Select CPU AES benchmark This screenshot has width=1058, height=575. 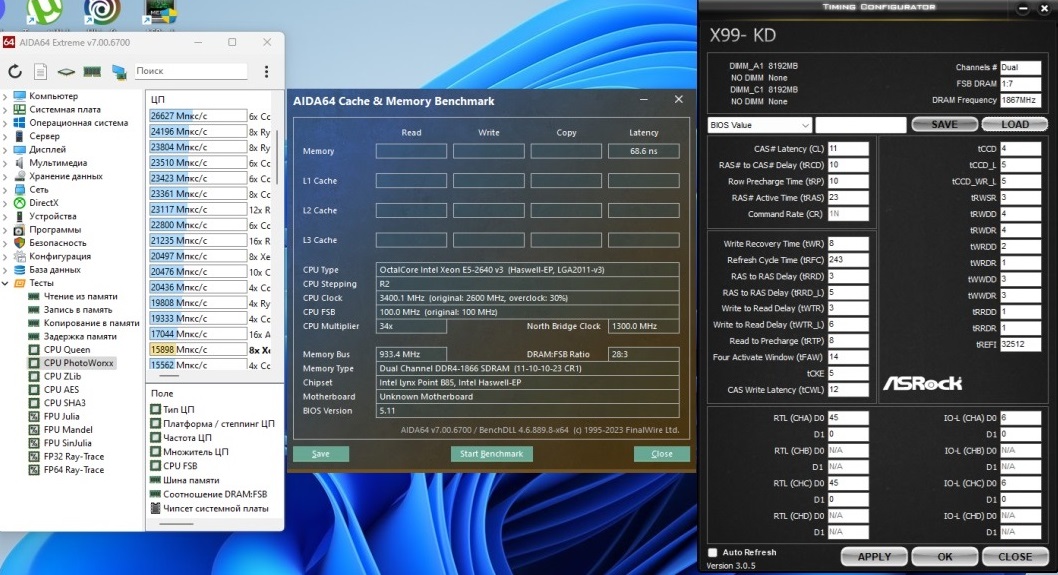61,389
